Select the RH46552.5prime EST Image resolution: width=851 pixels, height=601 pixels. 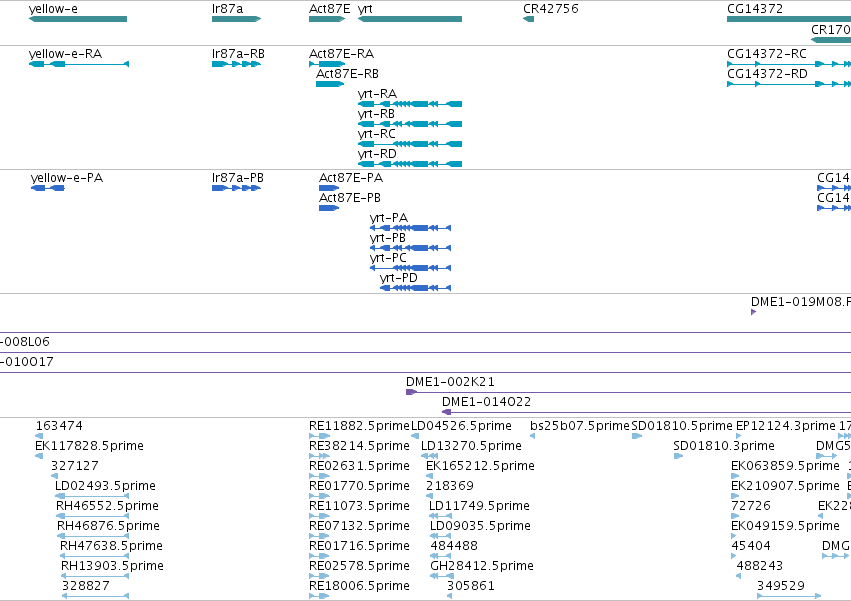(x=92, y=516)
